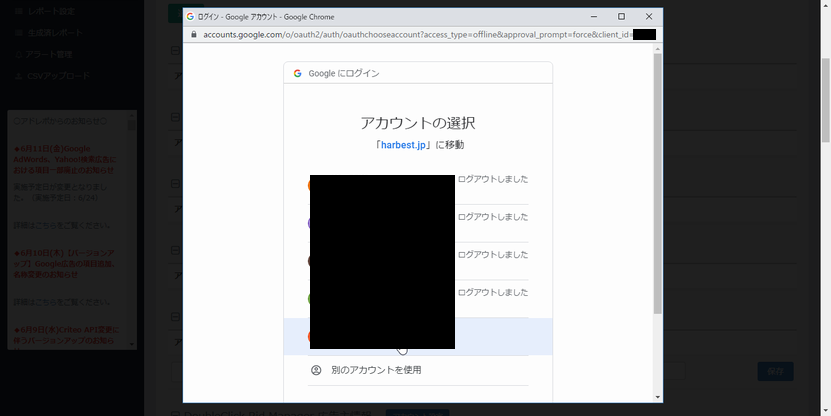Click the padlock icon in the popup address bar

(x=193, y=34)
